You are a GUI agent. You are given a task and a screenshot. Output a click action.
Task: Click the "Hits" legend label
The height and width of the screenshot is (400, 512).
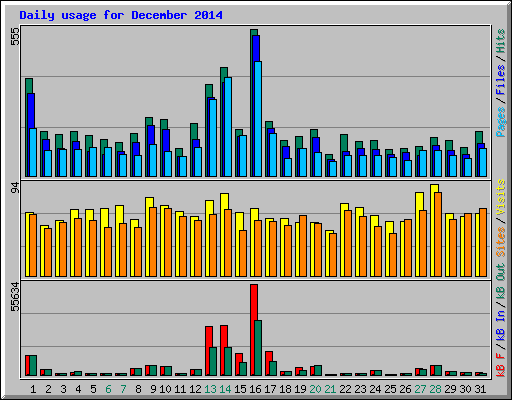tap(501, 41)
